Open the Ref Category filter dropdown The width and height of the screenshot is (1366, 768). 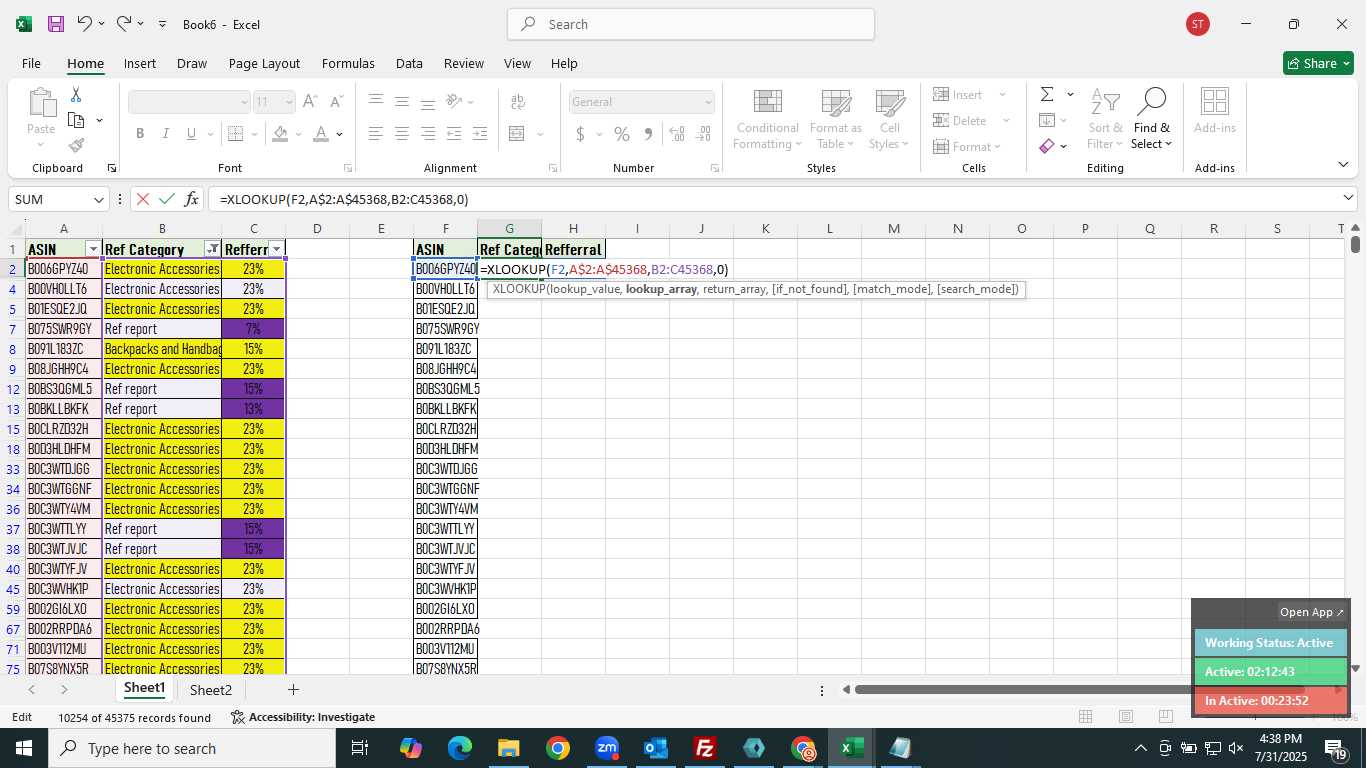coord(212,249)
